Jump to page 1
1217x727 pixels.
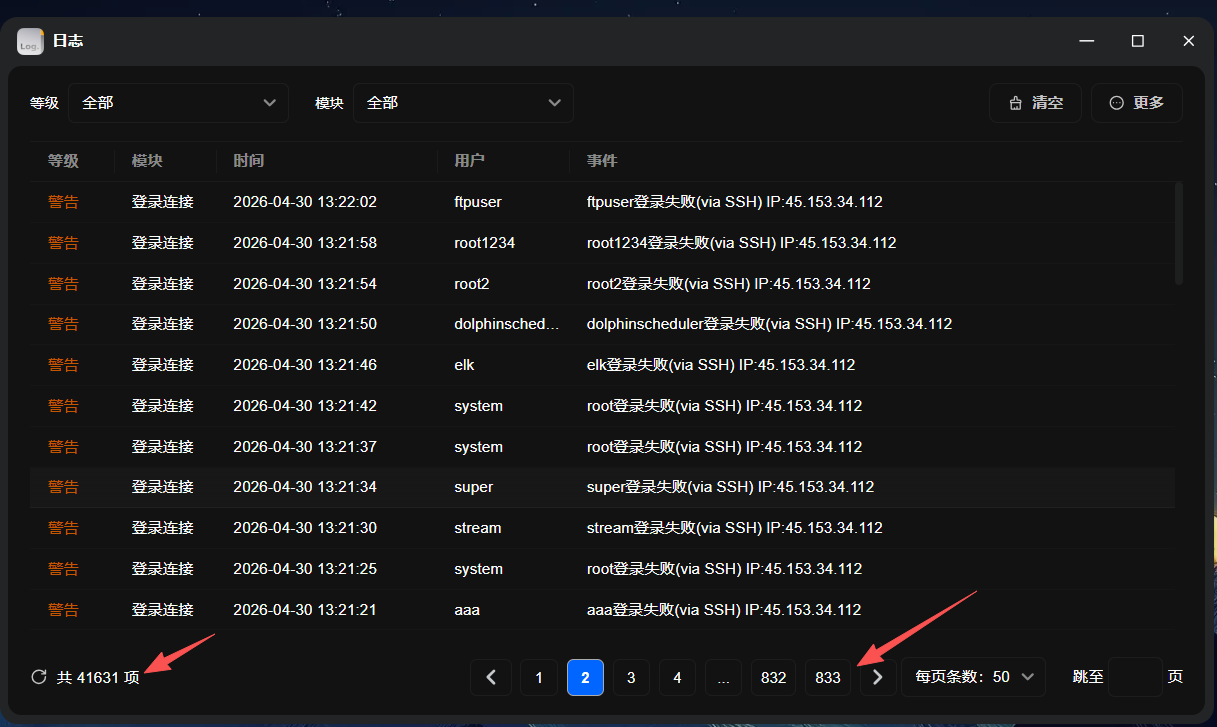coord(539,677)
